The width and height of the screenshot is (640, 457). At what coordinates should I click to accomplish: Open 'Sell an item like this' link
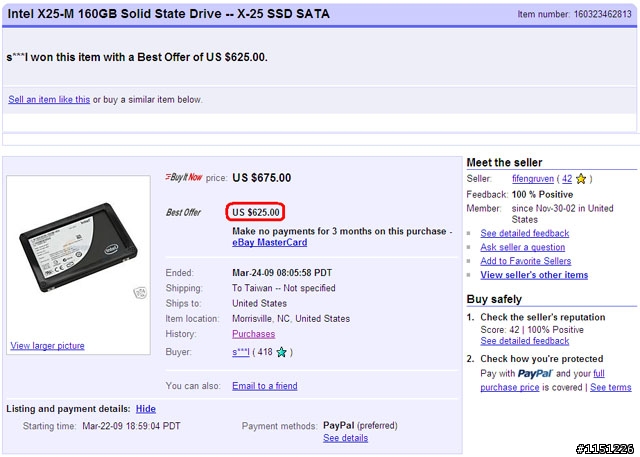tap(49, 100)
